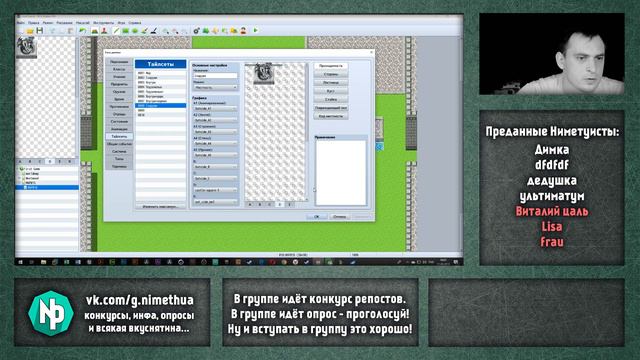Open the Игра menu
This screenshot has width=640, height=360.
[x=121, y=23]
